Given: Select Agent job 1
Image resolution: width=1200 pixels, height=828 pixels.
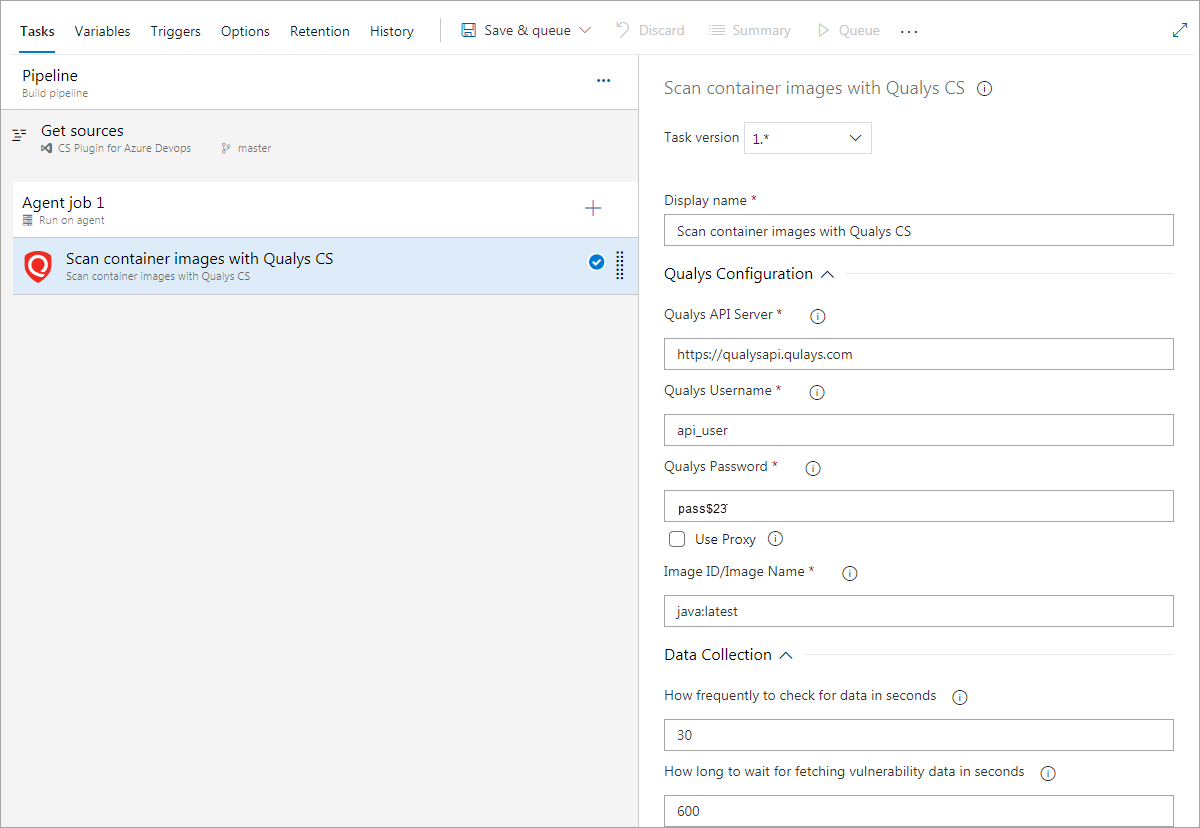Looking at the screenshot, I should pyautogui.click(x=325, y=209).
